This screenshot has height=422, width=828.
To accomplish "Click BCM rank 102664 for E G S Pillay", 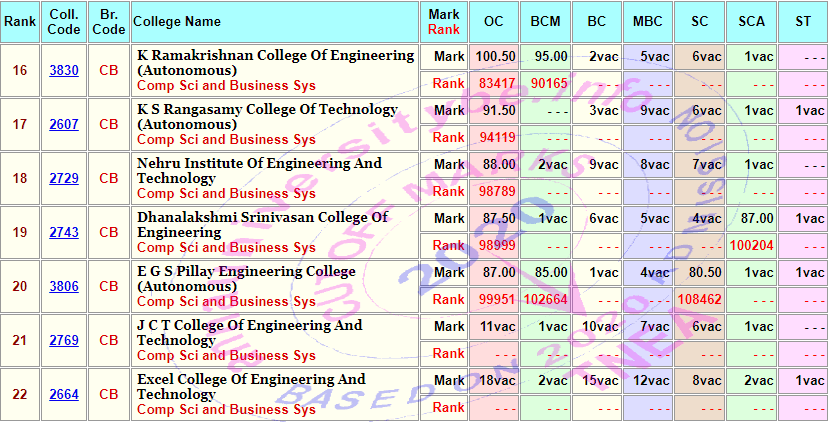I will [x=546, y=299].
